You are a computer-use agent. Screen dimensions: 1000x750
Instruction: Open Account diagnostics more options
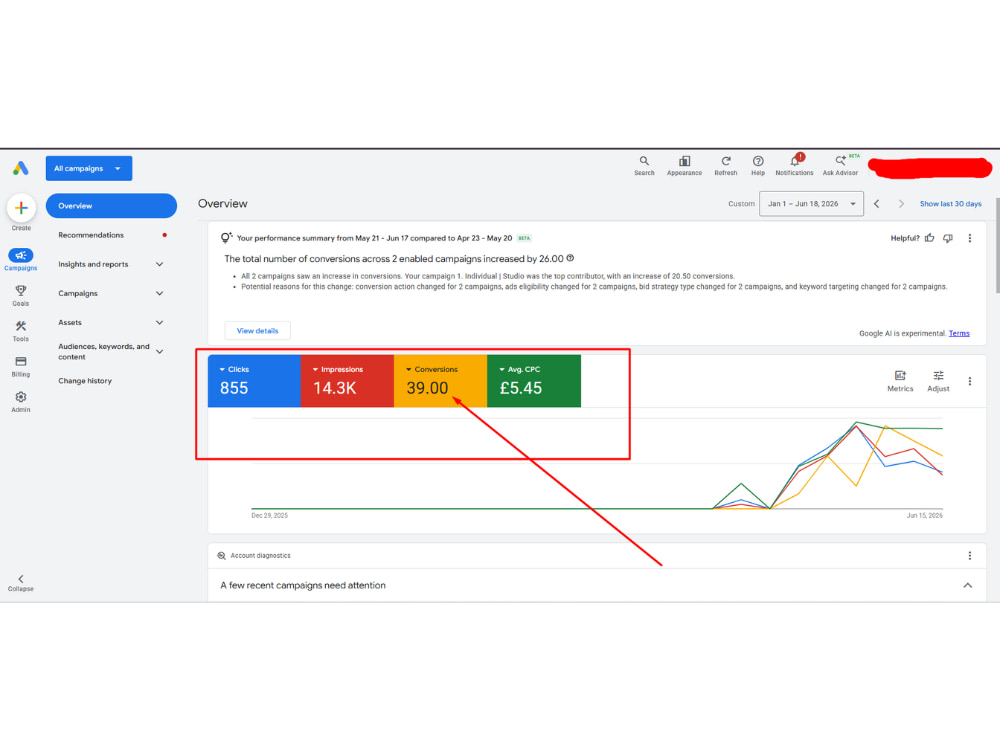tap(970, 555)
